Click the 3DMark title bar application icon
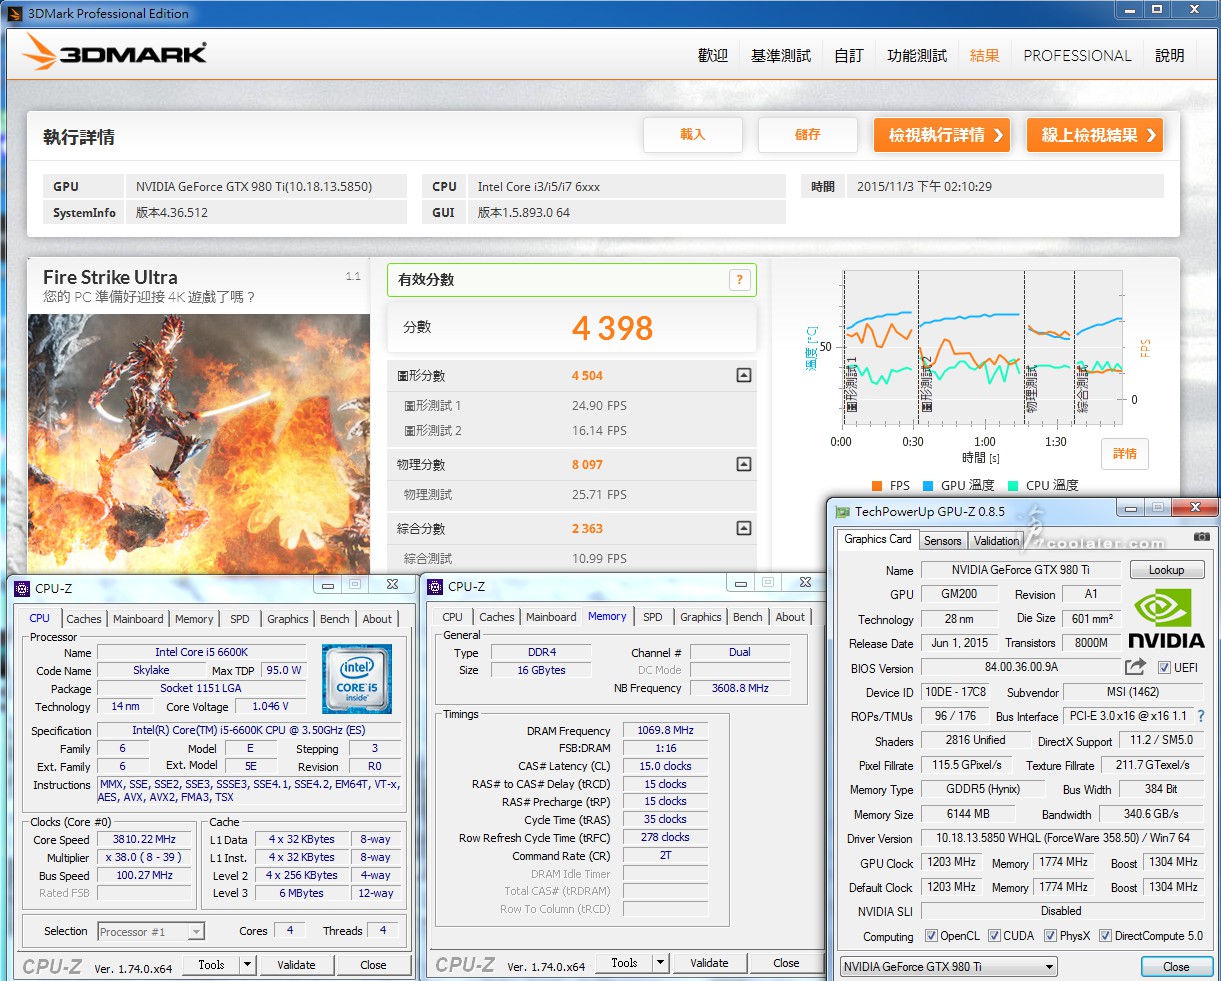 (14, 14)
